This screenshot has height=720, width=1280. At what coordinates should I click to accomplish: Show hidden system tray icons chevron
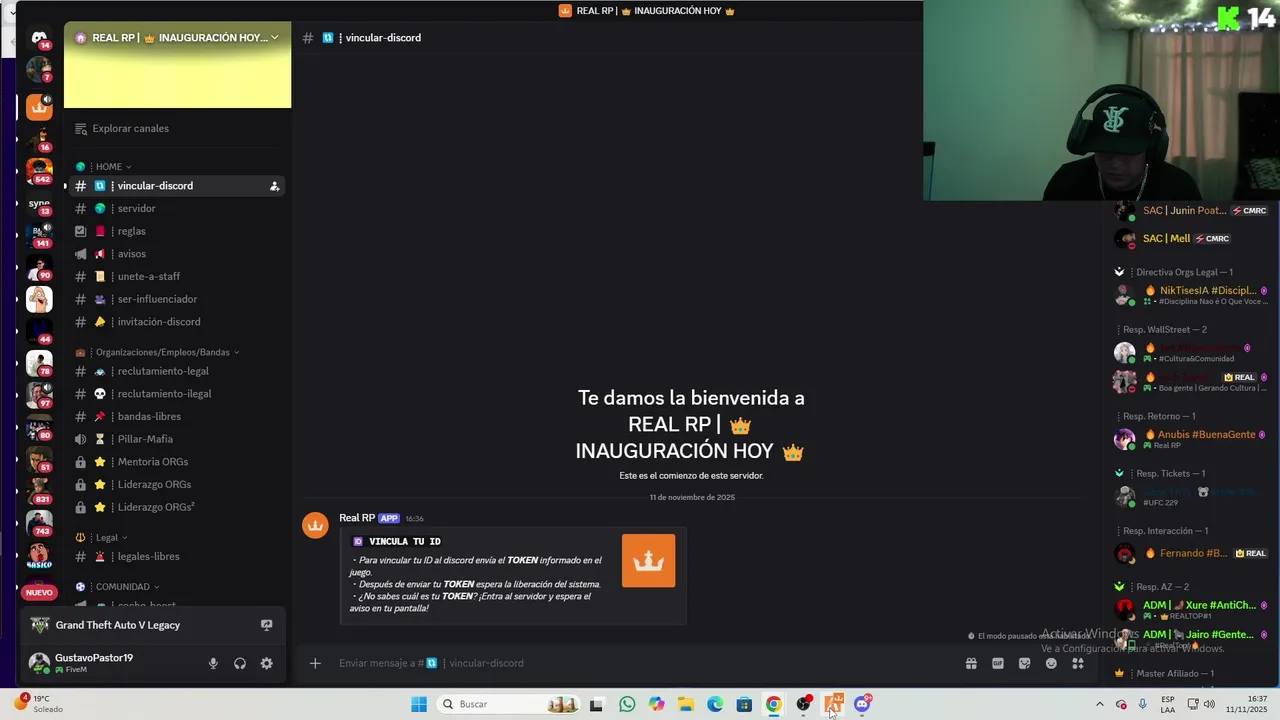1099,704
